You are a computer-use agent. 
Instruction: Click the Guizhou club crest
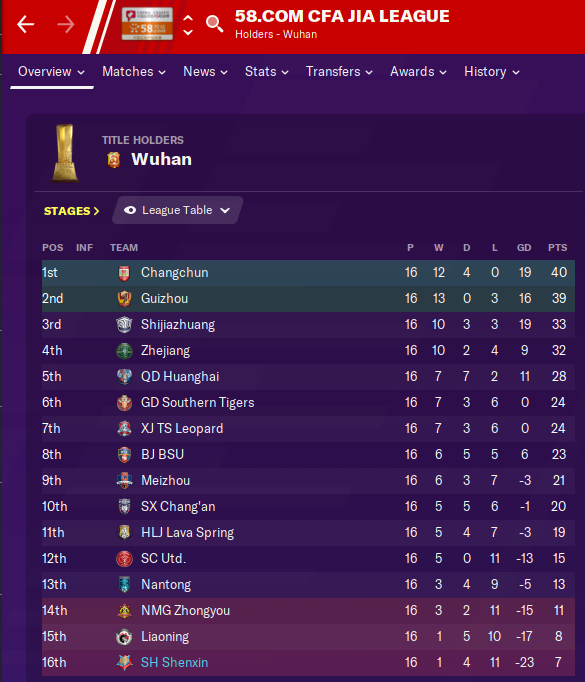click(x=124, y=299)
